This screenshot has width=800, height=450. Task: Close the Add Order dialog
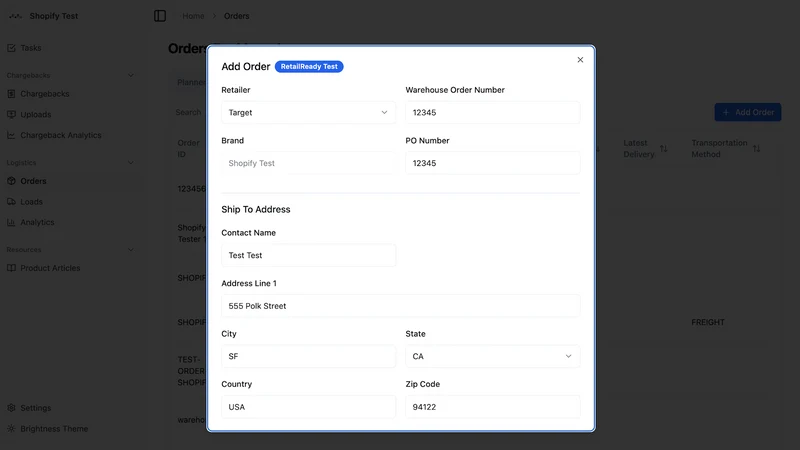click(x=580, y=60)
